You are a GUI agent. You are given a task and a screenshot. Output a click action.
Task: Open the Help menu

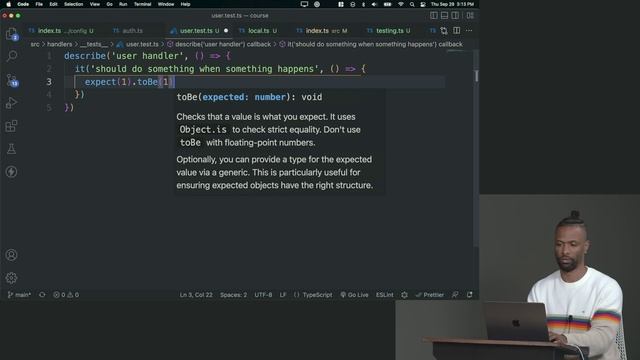[185, 4]
